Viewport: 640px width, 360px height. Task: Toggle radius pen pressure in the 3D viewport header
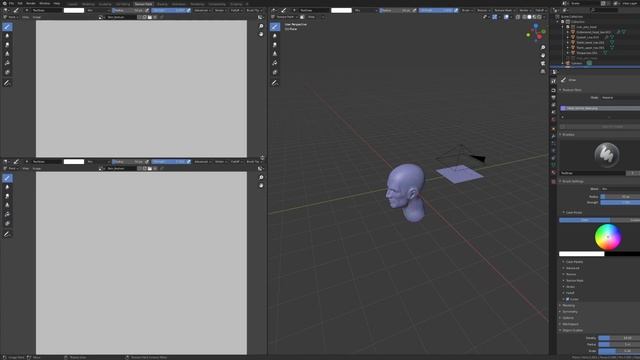[x=415, y=10]
